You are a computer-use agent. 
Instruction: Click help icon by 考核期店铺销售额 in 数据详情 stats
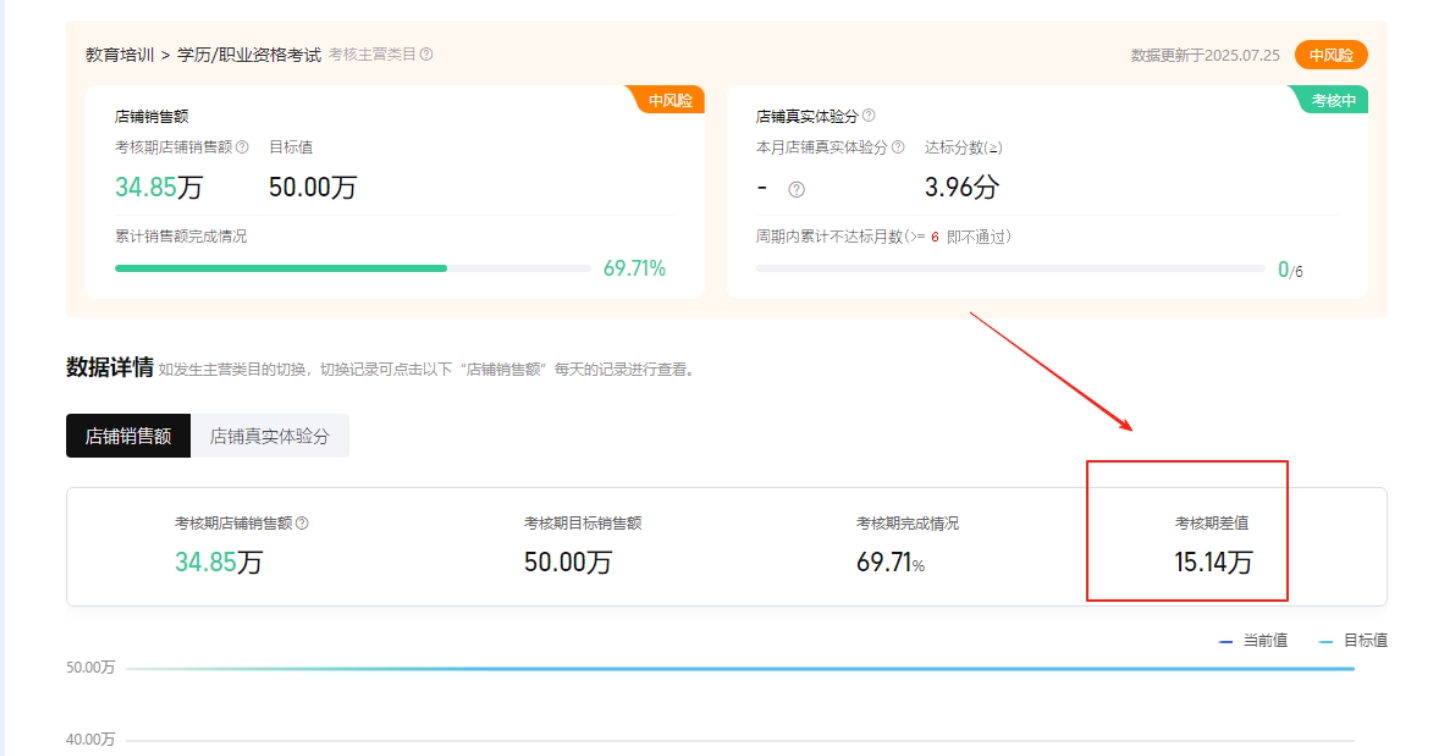pyautogui.click(x=302, y=523)
